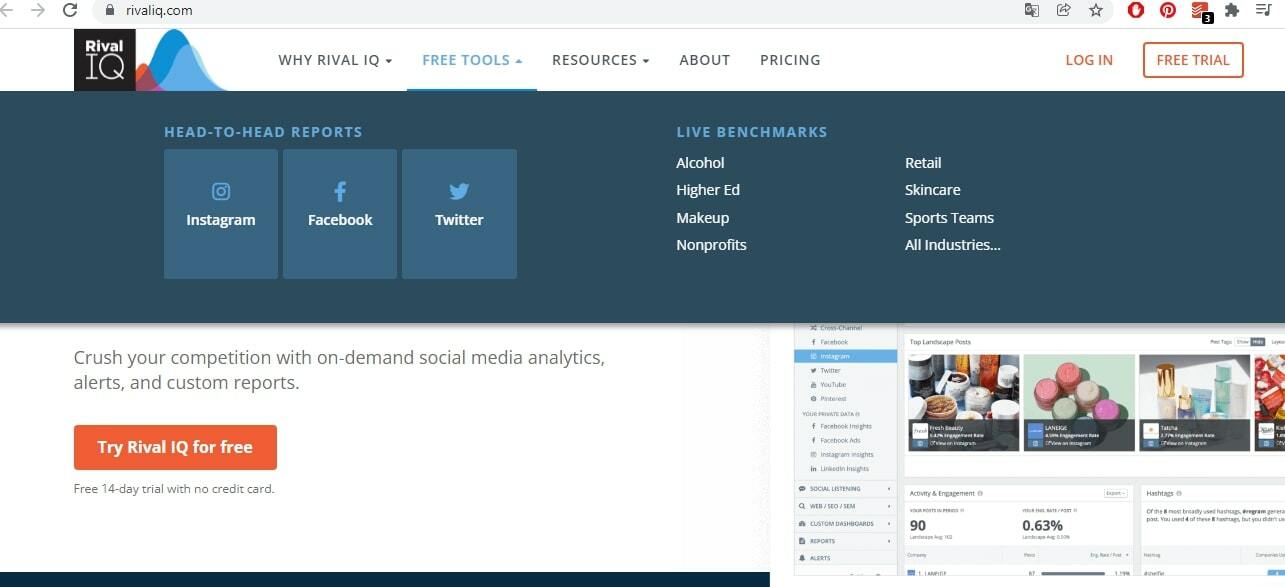Image resolution: width=1285 pixels, height=587 pixels.
Task: Open the All Industries... benchmark link
Action: coord(953,245)
